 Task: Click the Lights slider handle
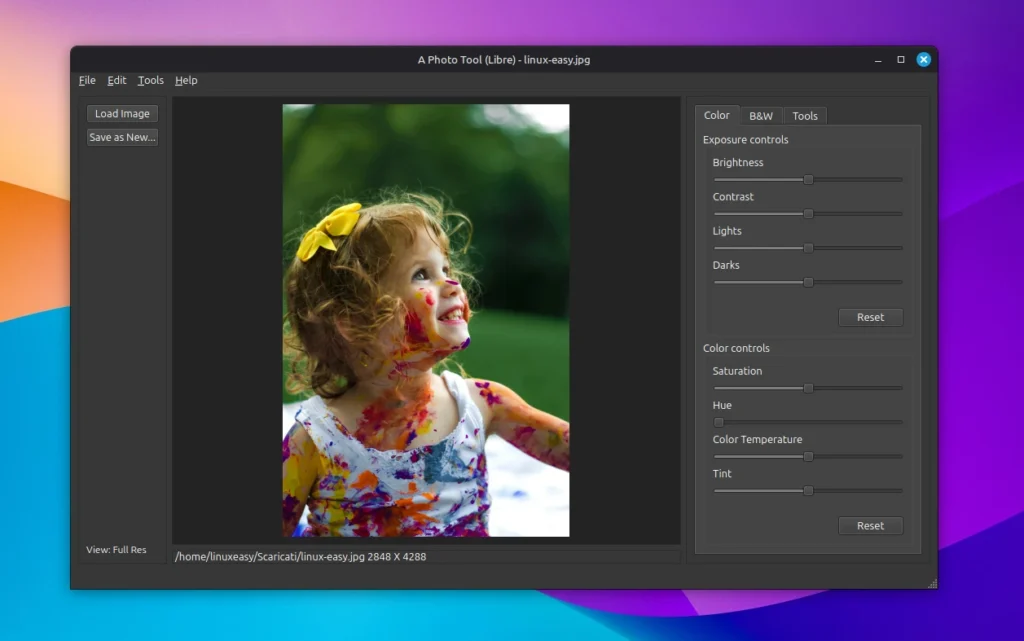coord(806,247)
